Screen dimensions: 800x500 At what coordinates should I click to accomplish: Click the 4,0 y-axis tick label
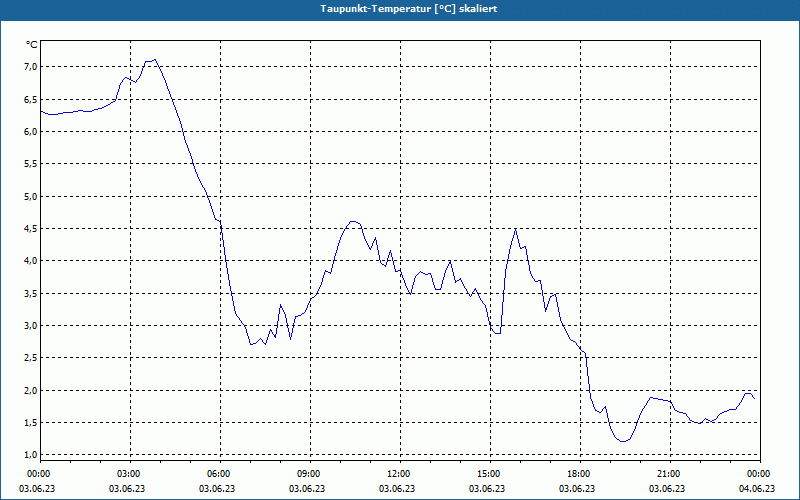pyautogui.click(x=31, y=261)
